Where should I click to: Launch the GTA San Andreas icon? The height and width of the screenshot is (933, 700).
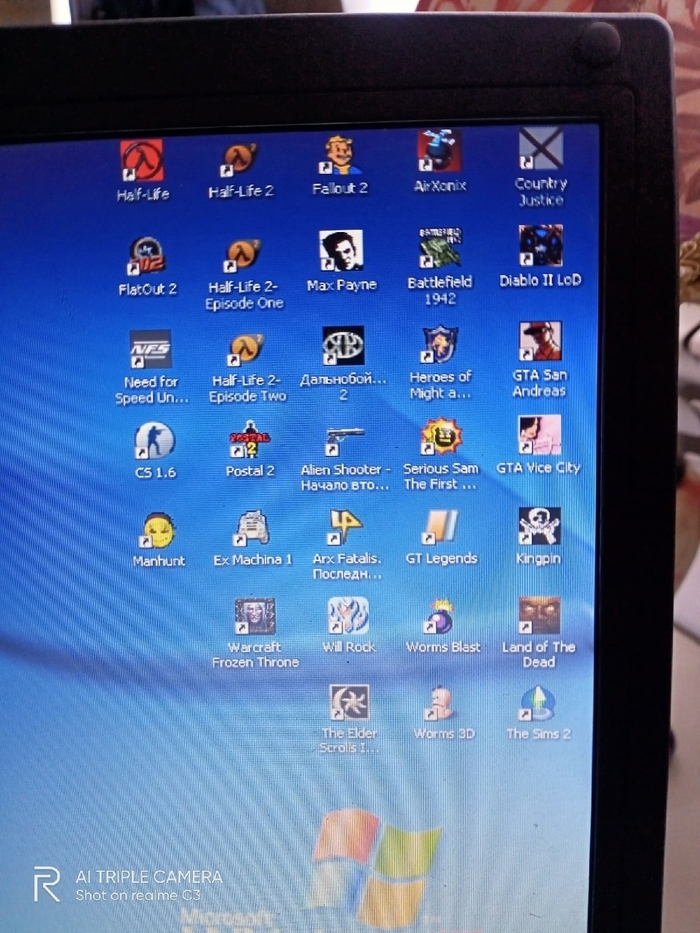539,341
